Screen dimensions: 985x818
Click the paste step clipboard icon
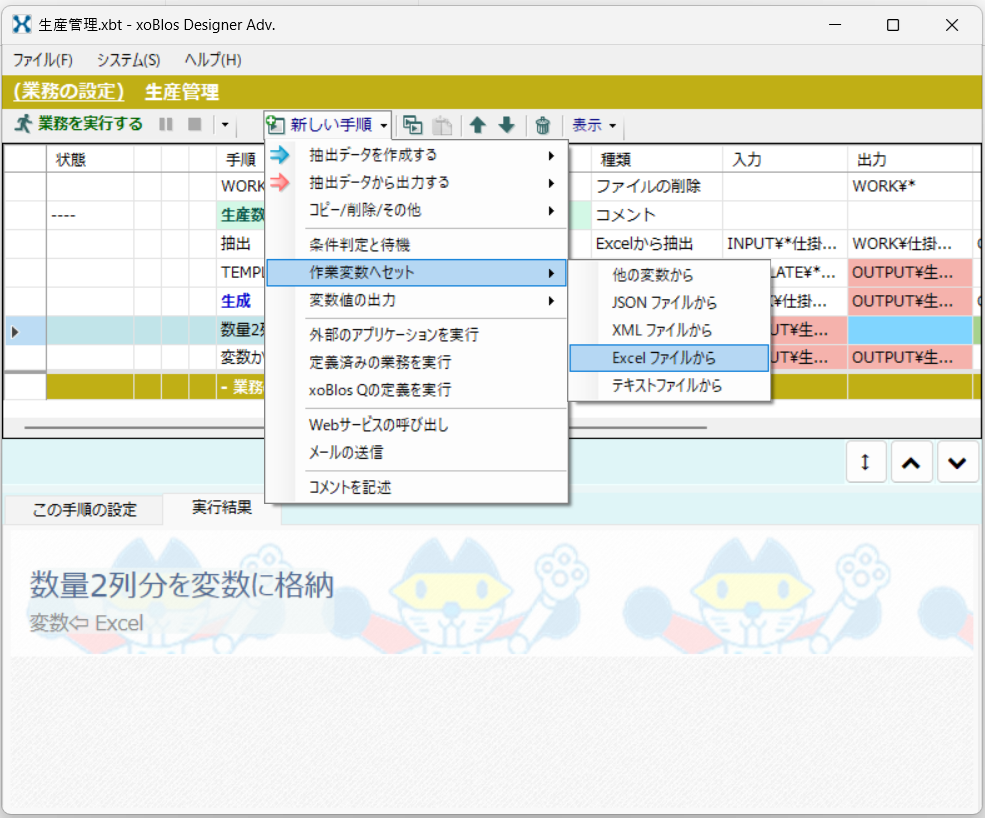pos(442,125)
